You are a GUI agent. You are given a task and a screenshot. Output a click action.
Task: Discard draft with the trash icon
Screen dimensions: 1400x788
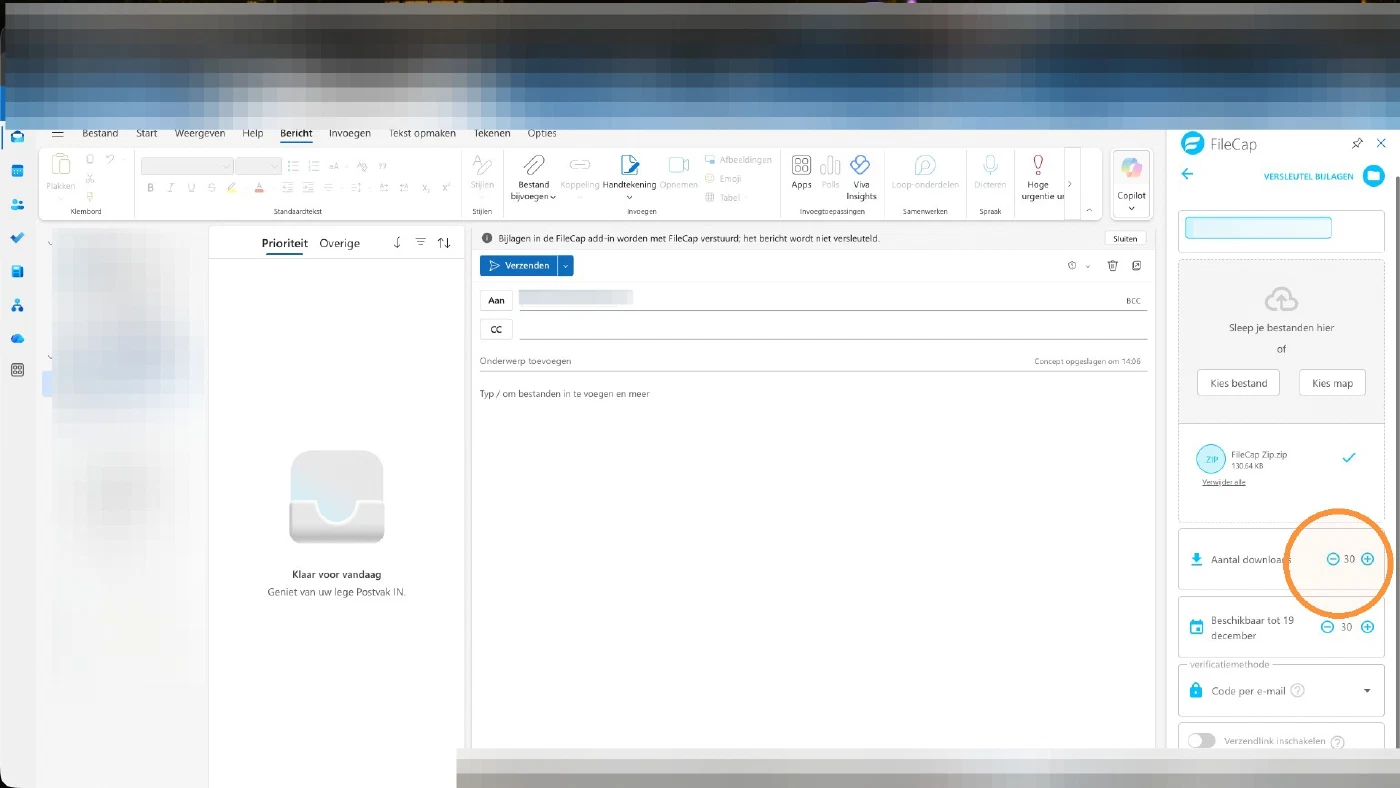[1112, 265]
